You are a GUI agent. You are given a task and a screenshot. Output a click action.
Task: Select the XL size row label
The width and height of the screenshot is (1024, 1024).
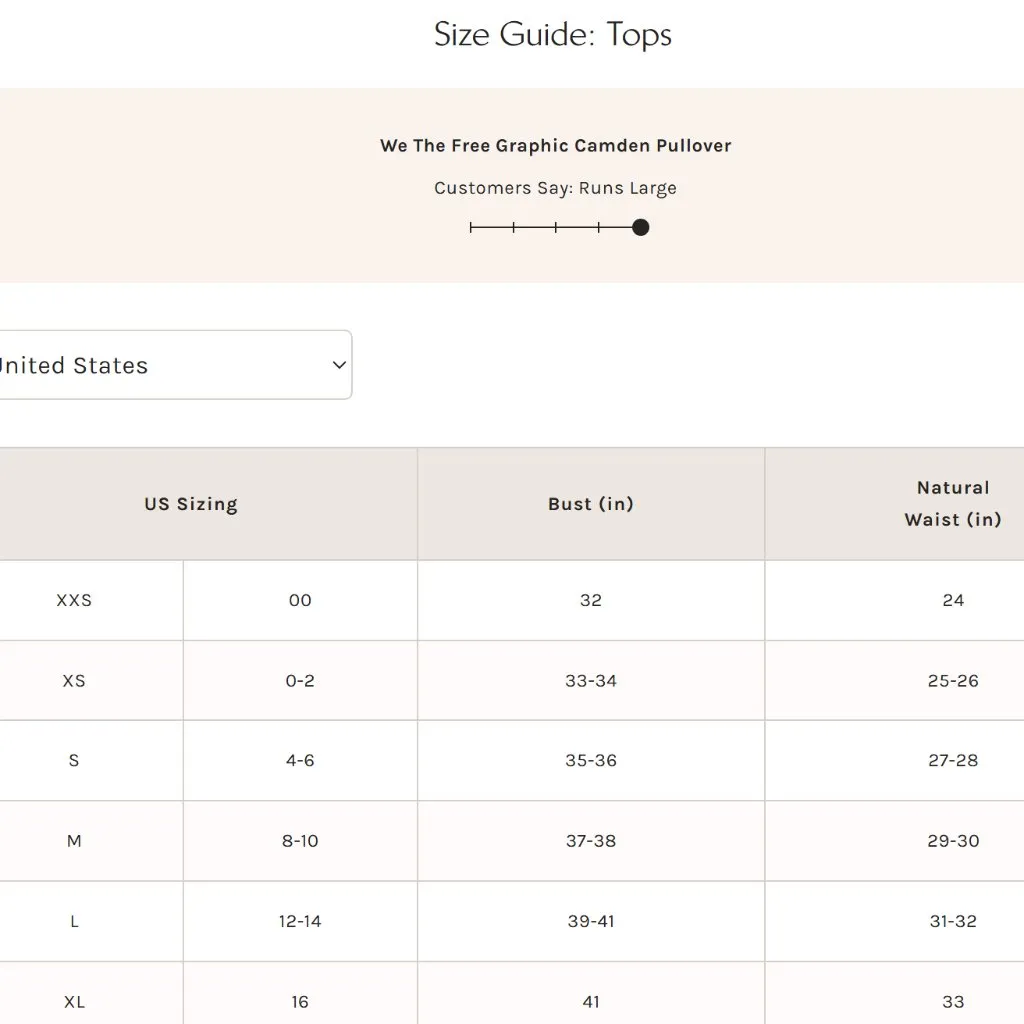(74, 1001)
